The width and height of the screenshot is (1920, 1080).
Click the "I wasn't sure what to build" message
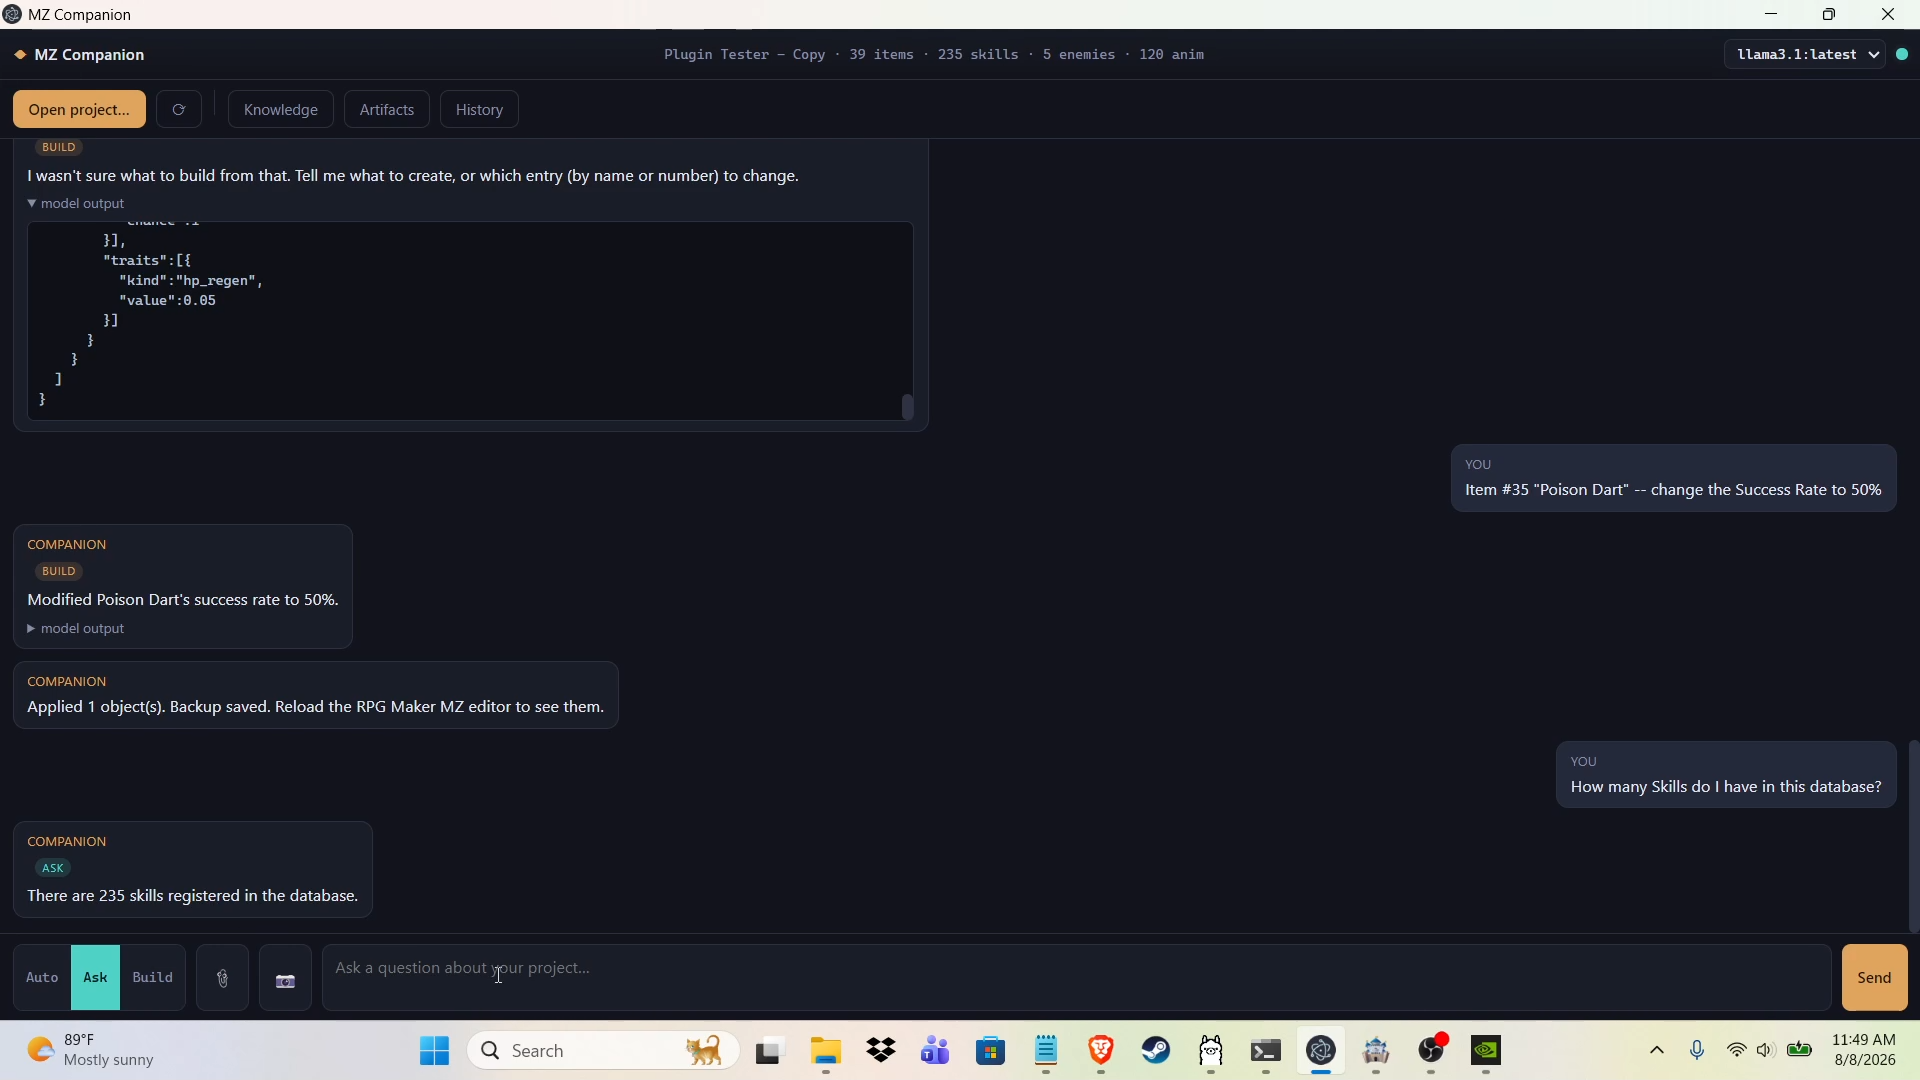point(413,176)
